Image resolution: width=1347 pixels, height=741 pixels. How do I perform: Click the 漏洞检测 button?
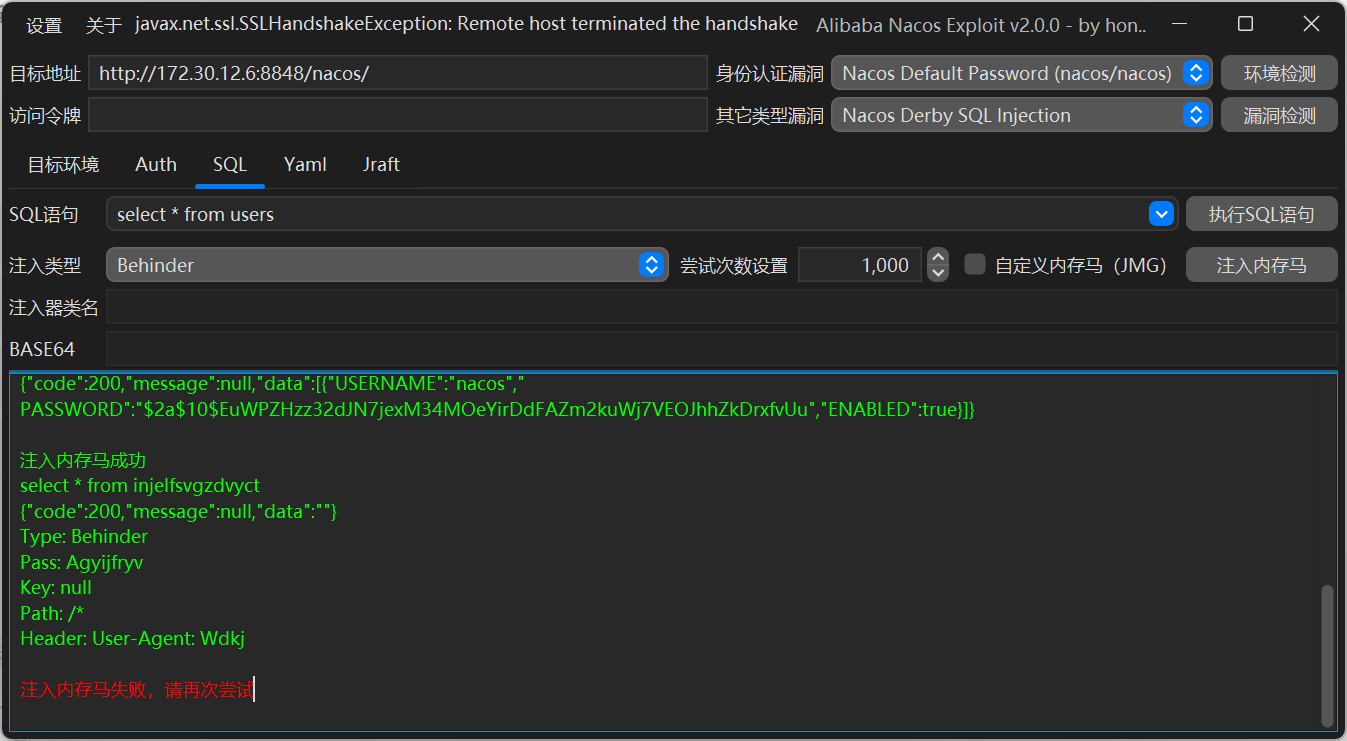pos(1279,115)
